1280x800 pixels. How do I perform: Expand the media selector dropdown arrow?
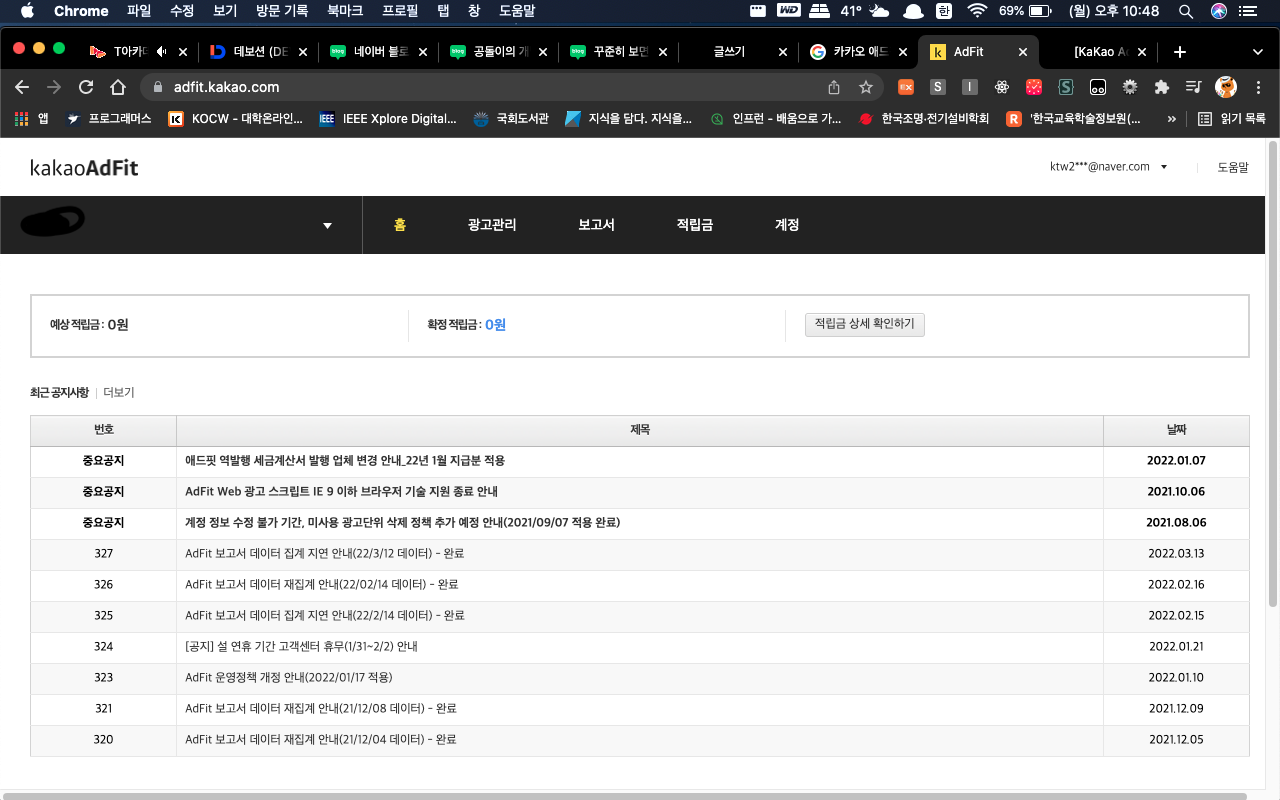tap(327, 225)
